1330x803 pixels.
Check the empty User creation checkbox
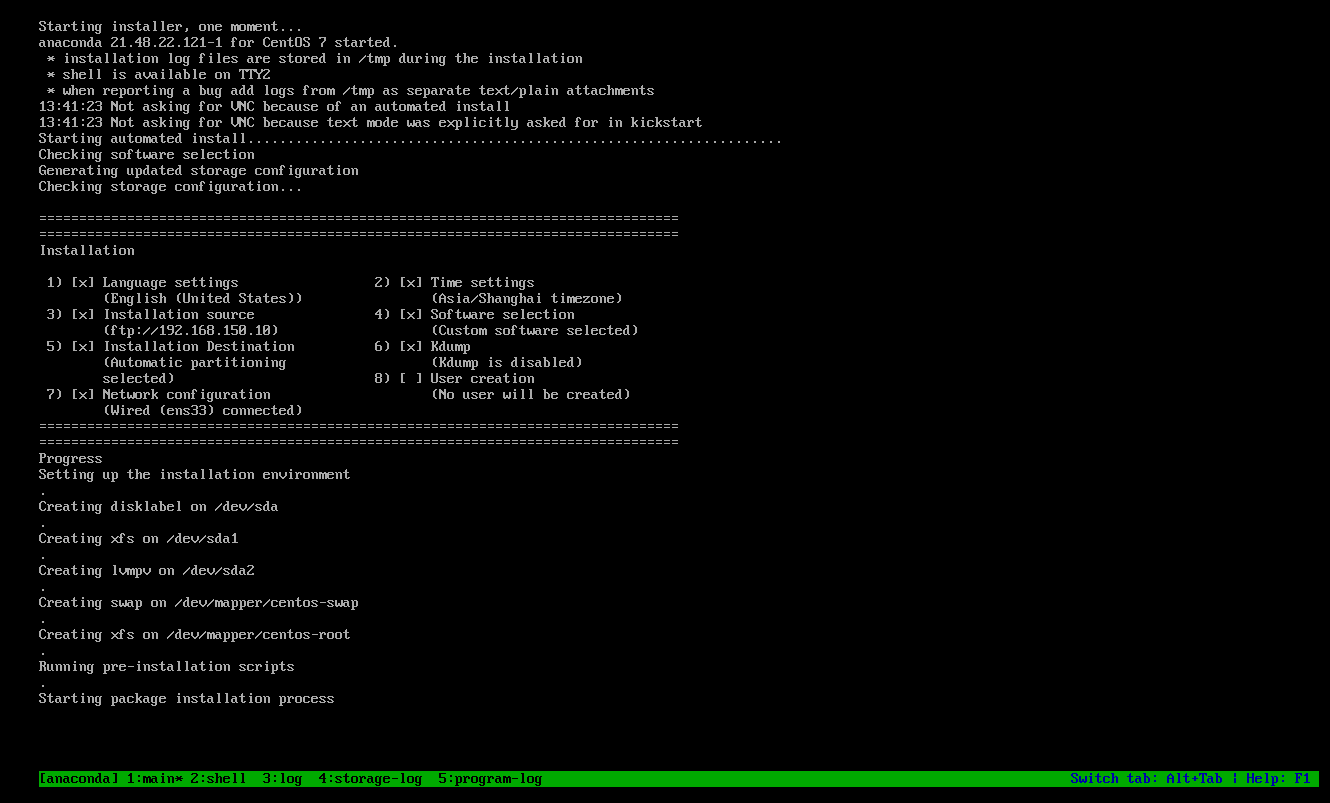(411, 379)
